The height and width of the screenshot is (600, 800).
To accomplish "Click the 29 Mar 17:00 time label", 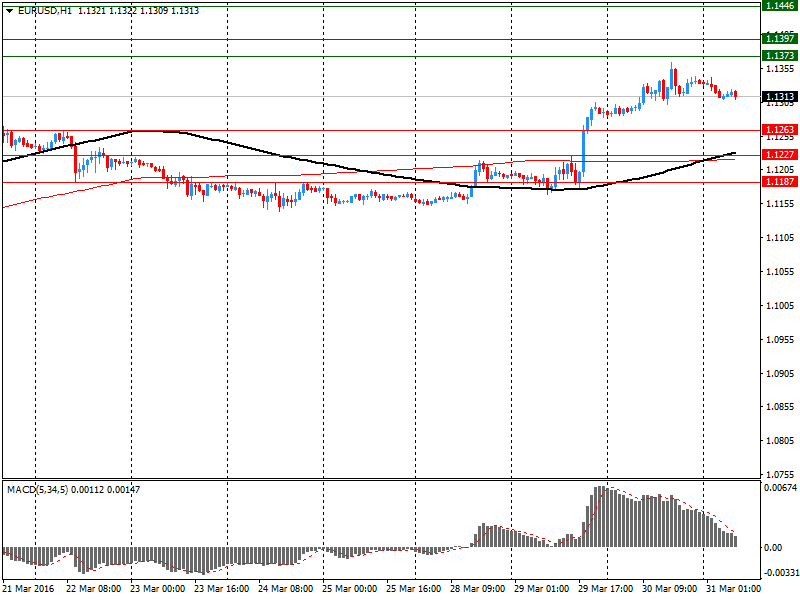I will coord(606,588).
